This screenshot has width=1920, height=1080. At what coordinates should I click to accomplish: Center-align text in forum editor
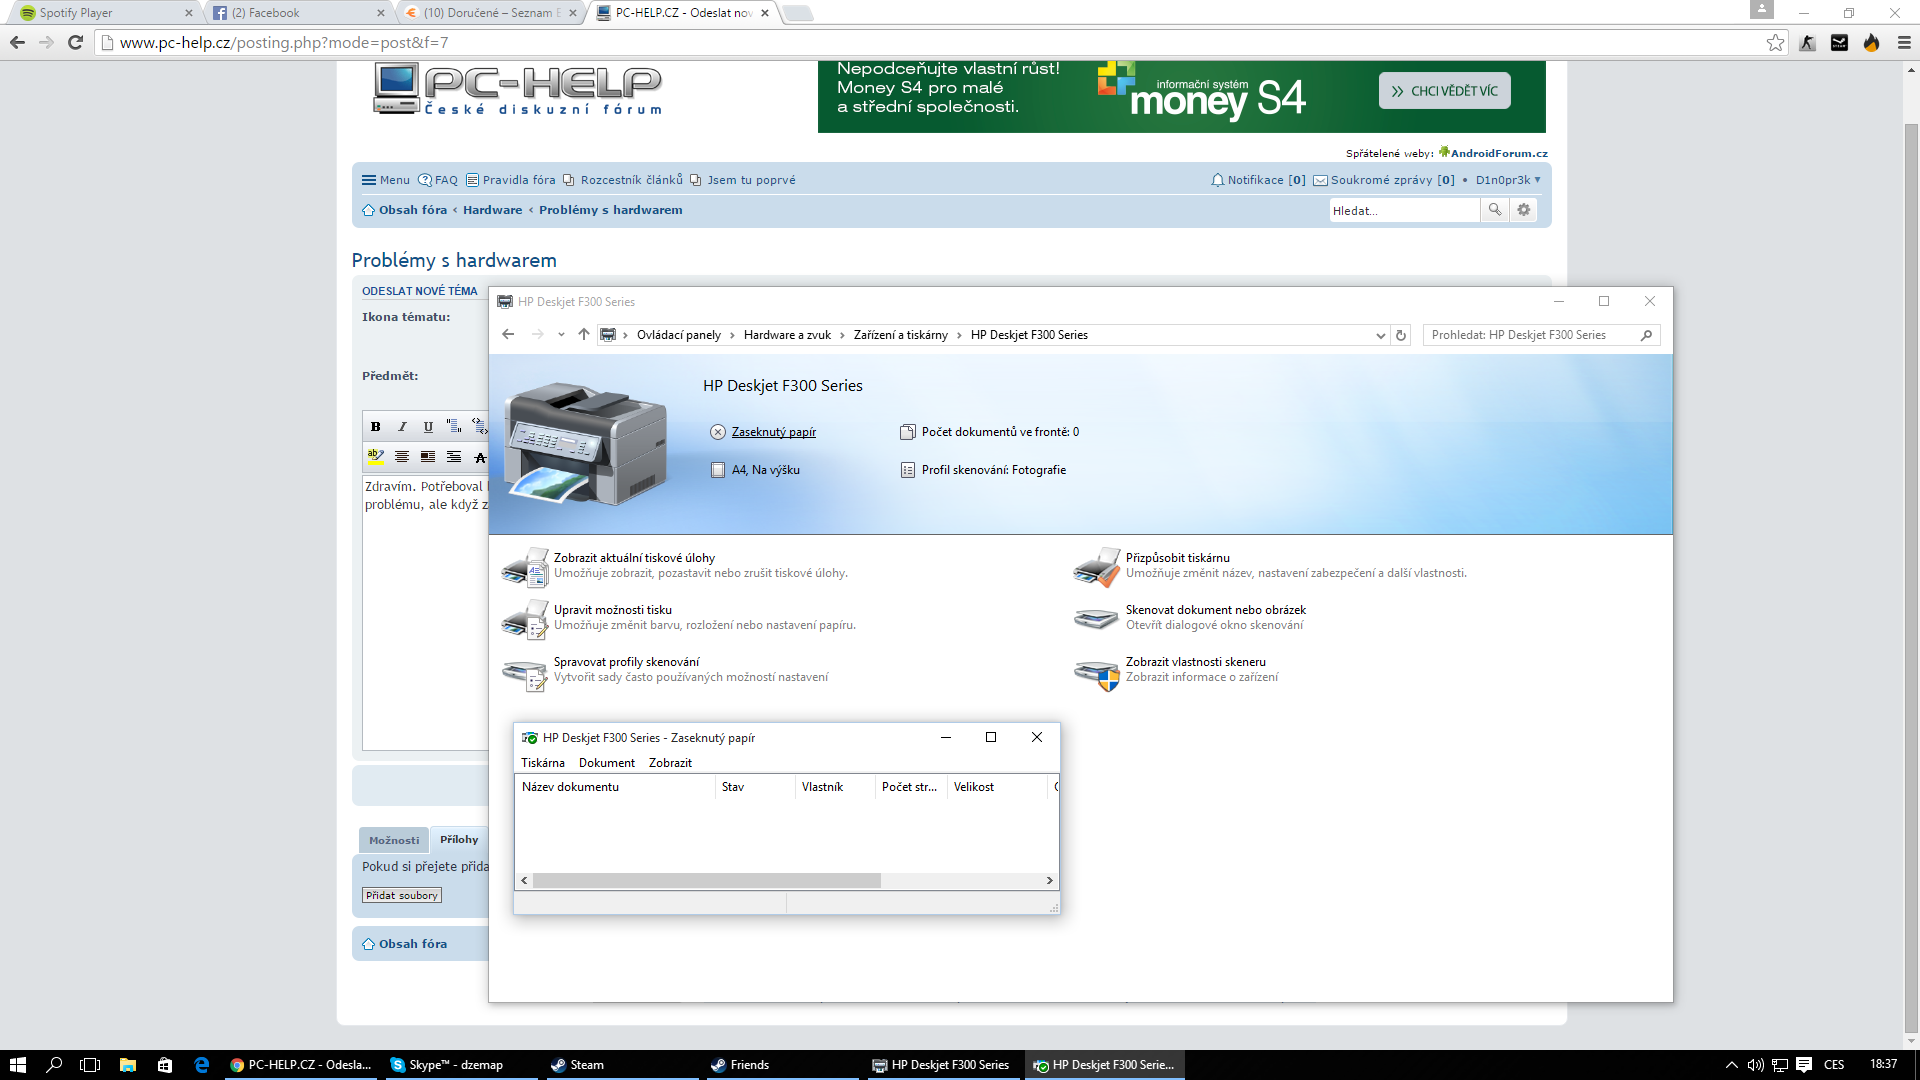402,457
